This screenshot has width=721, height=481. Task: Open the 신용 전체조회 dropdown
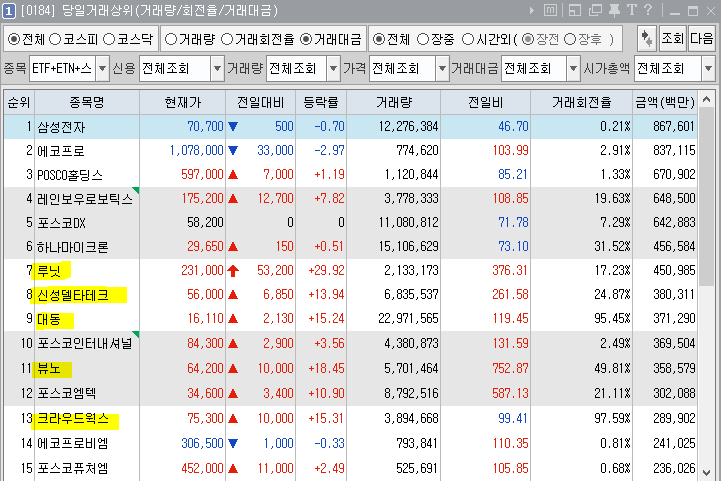[x=217, y=69]
